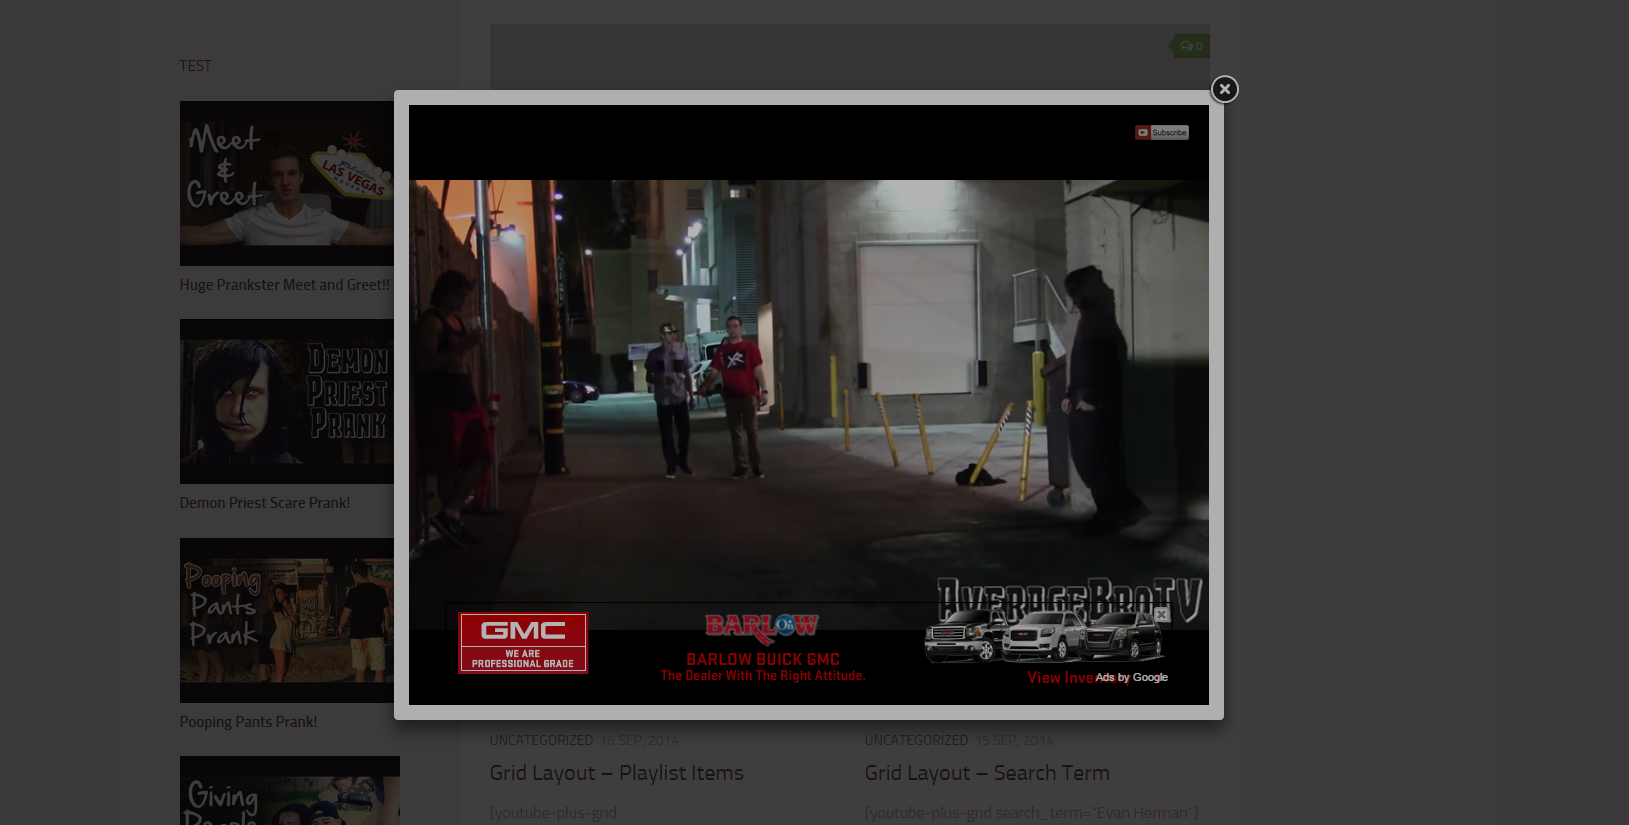Viewport: 1629px width, 825px height.
Task: Click the TEST widget heading
Action: point(195,66)
